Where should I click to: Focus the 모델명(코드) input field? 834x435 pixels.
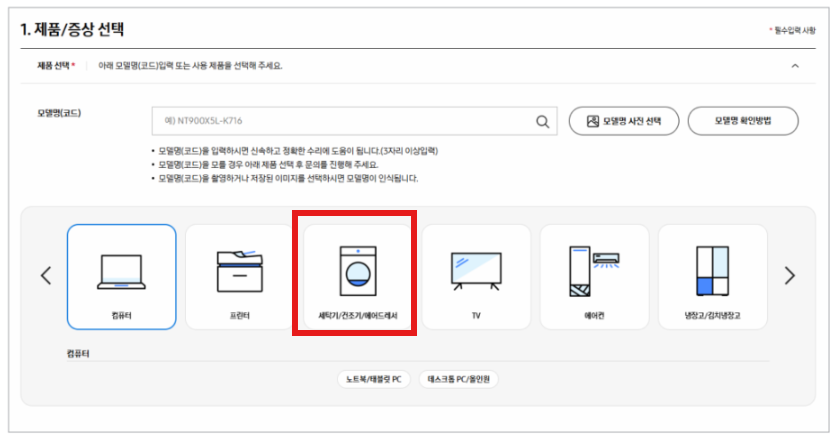pyautogui.click(x=354, y=121)
